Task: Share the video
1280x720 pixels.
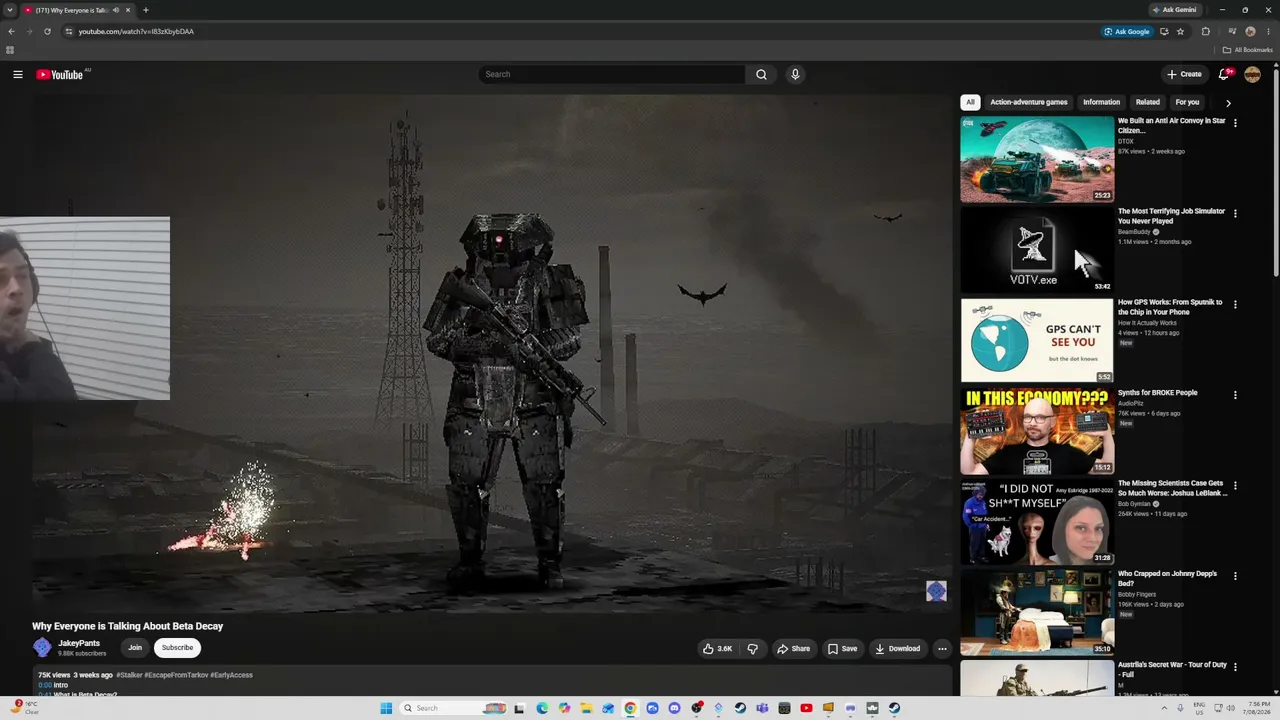Action: 794,648
